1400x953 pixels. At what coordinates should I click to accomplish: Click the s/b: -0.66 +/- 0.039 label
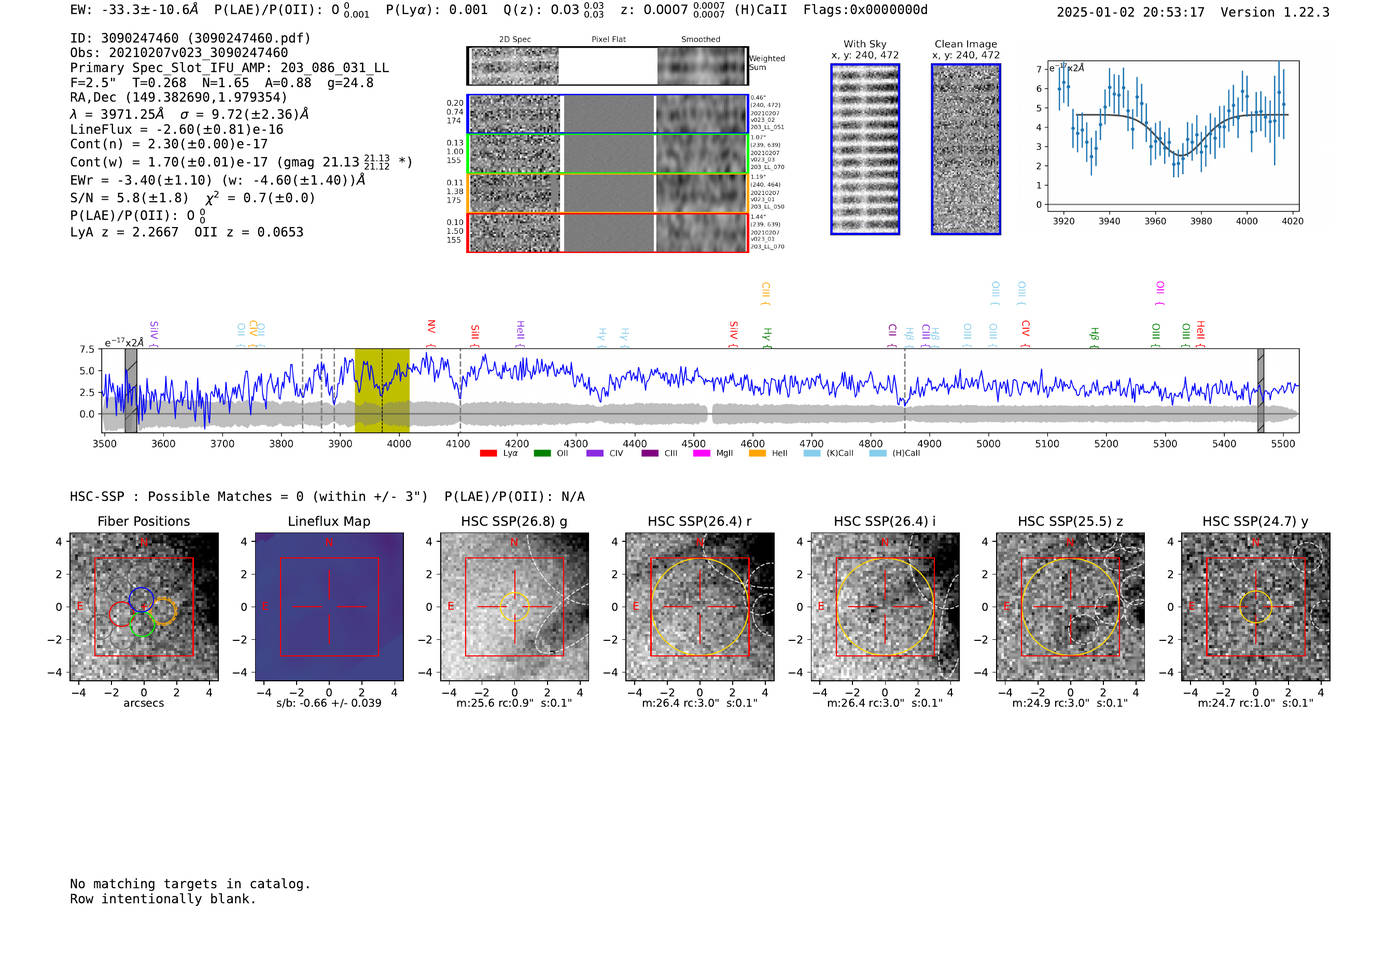coord(329,703)
